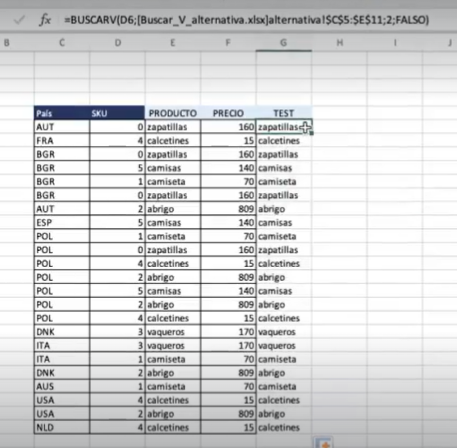Select calcetines in PRODUCTO of the USA row
Viewport: 457px width, 448px height.
click(x=173, y=400)
